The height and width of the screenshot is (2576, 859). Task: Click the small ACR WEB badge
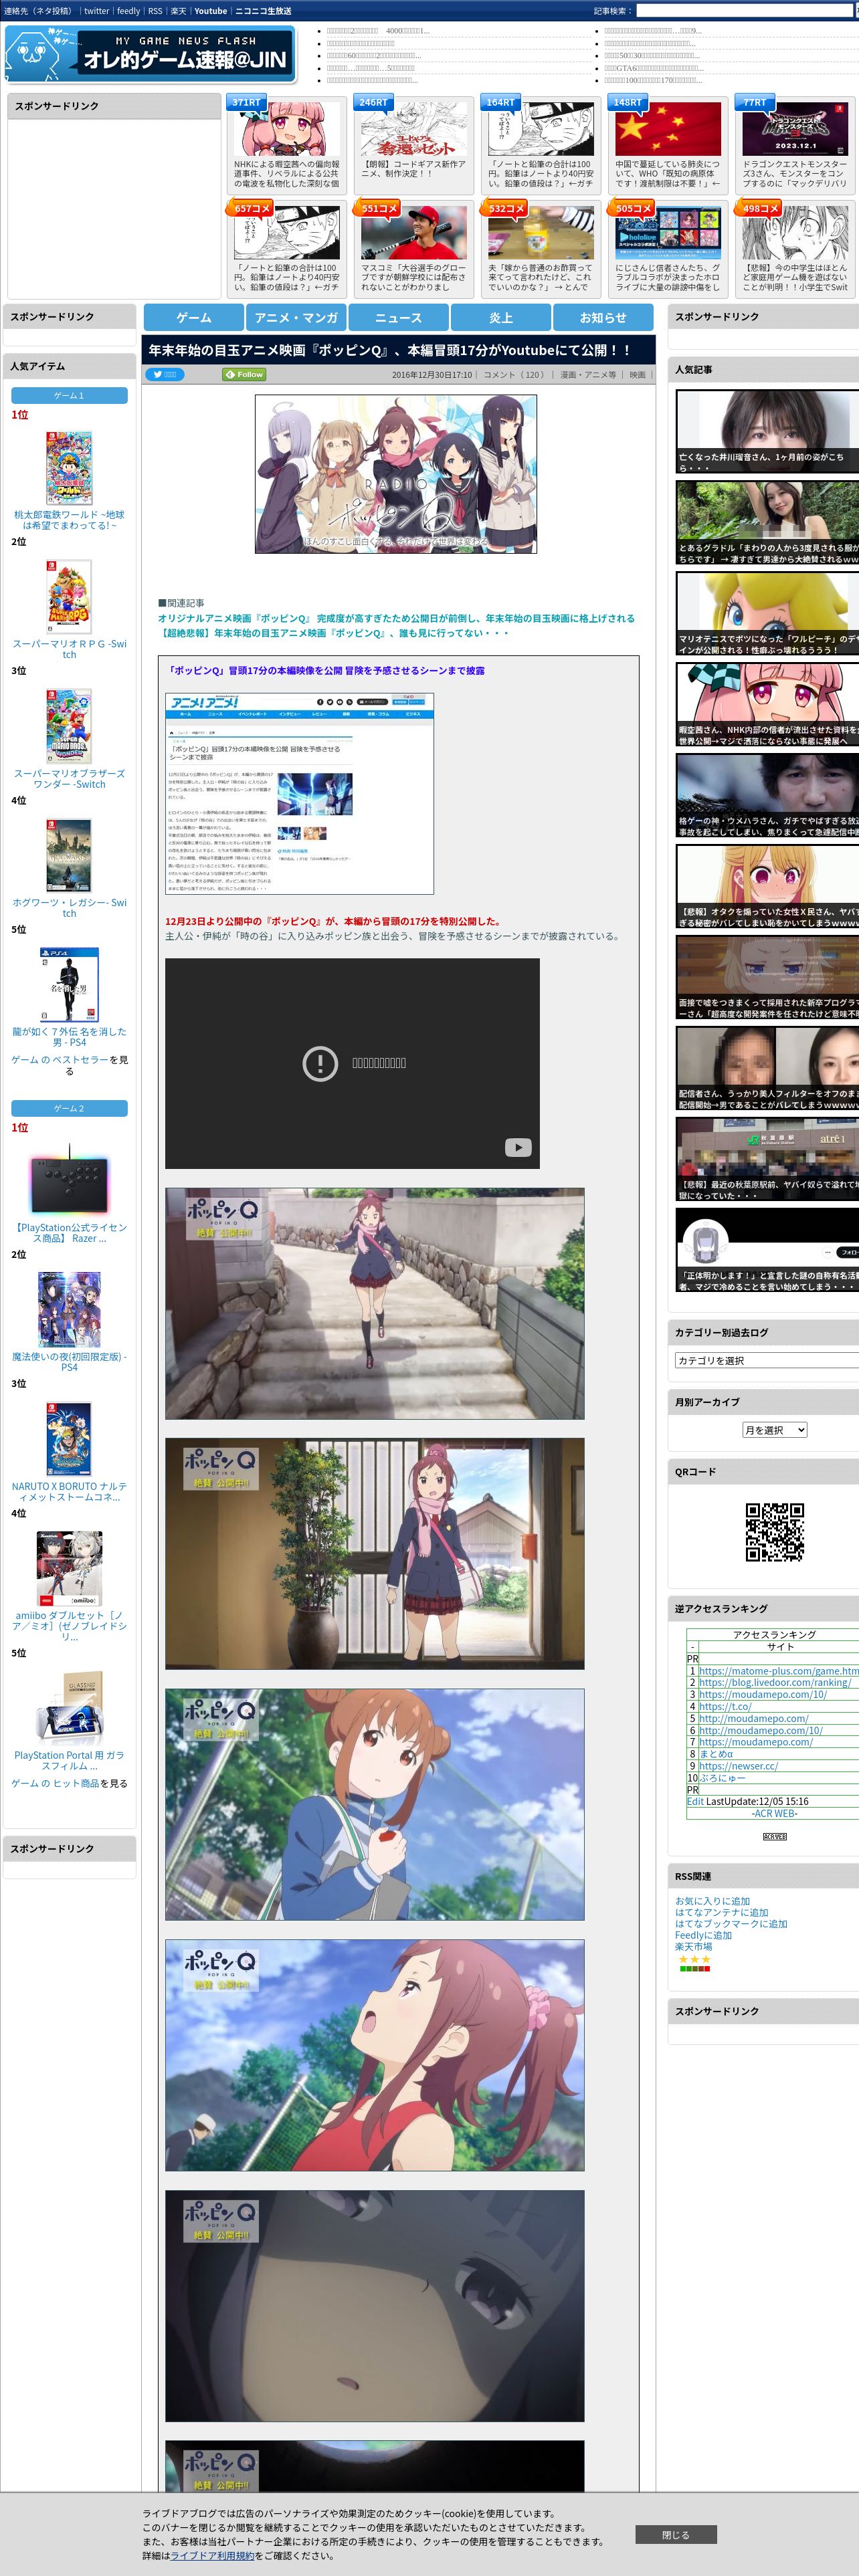coord(774,1837)
